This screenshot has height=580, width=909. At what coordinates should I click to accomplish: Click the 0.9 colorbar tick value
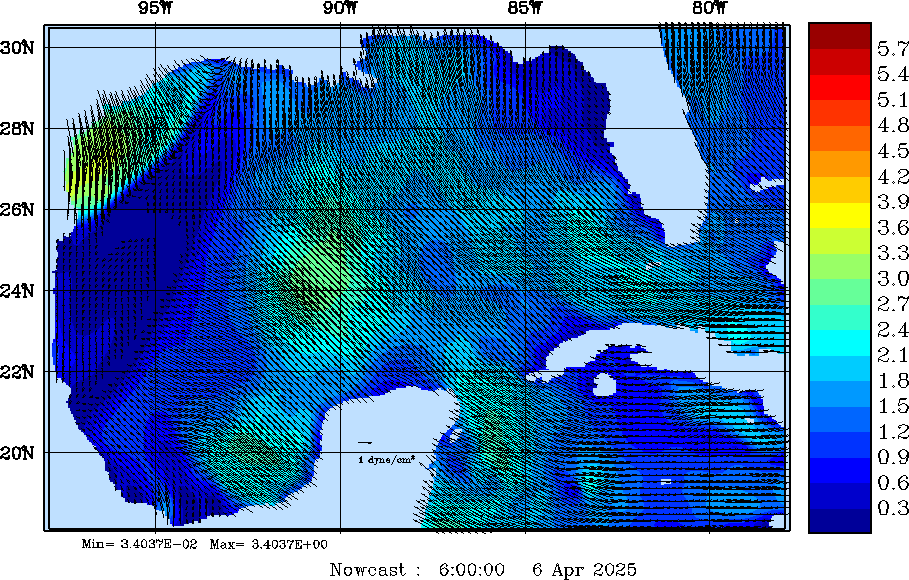coord(893,457)
